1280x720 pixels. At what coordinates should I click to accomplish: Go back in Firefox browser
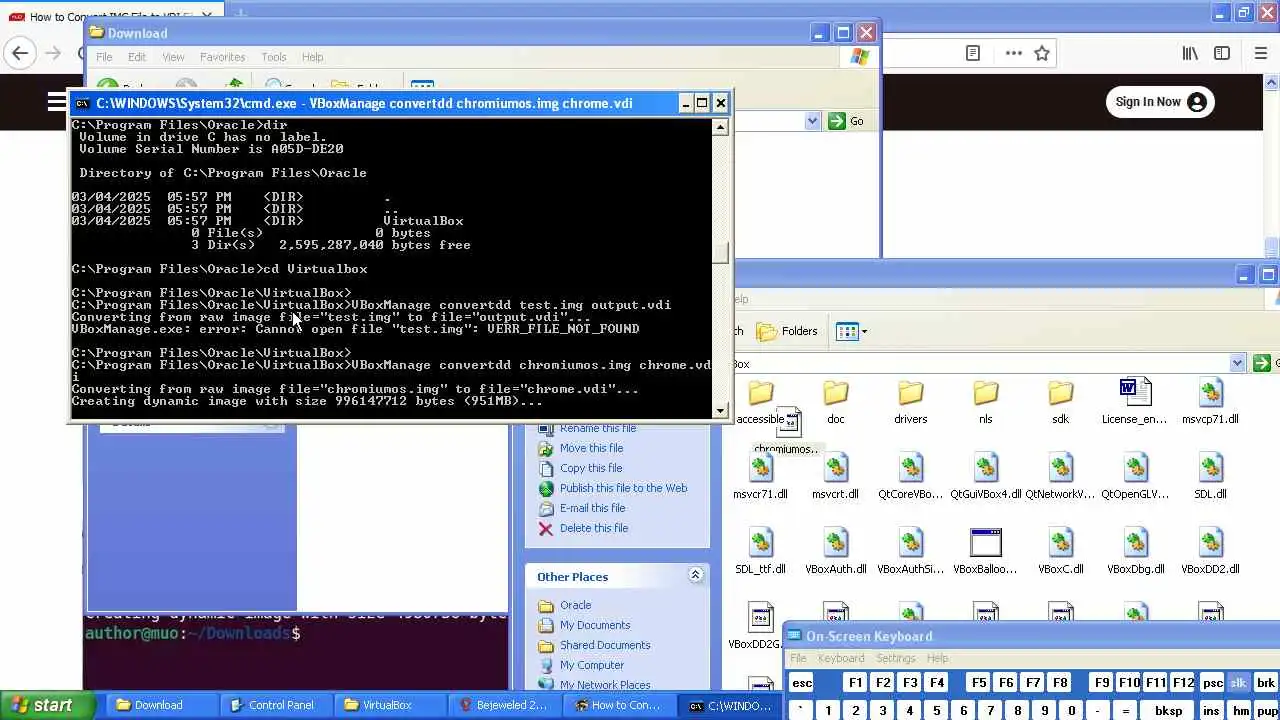pyautogui.click(x=20, y=54)
